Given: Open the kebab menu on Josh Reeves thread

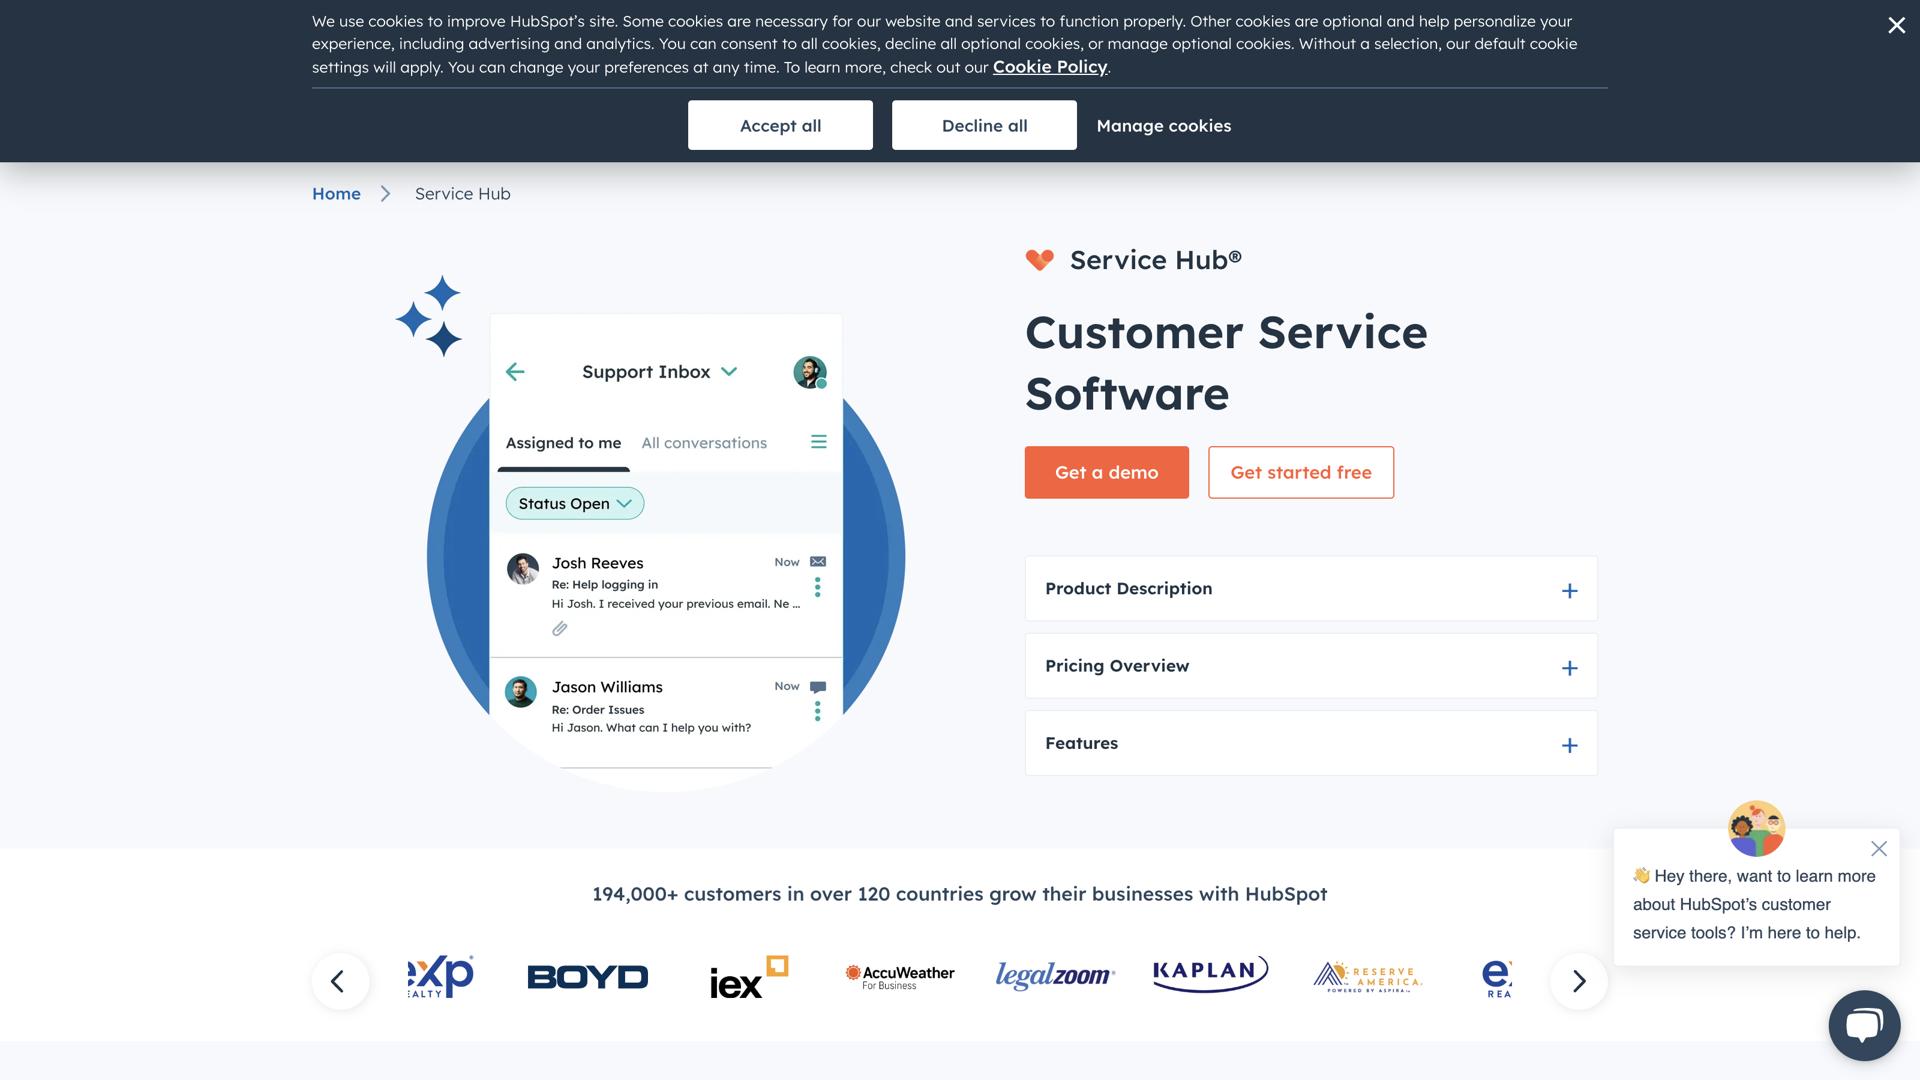Looking at the screenshot, I should (818, 588).
